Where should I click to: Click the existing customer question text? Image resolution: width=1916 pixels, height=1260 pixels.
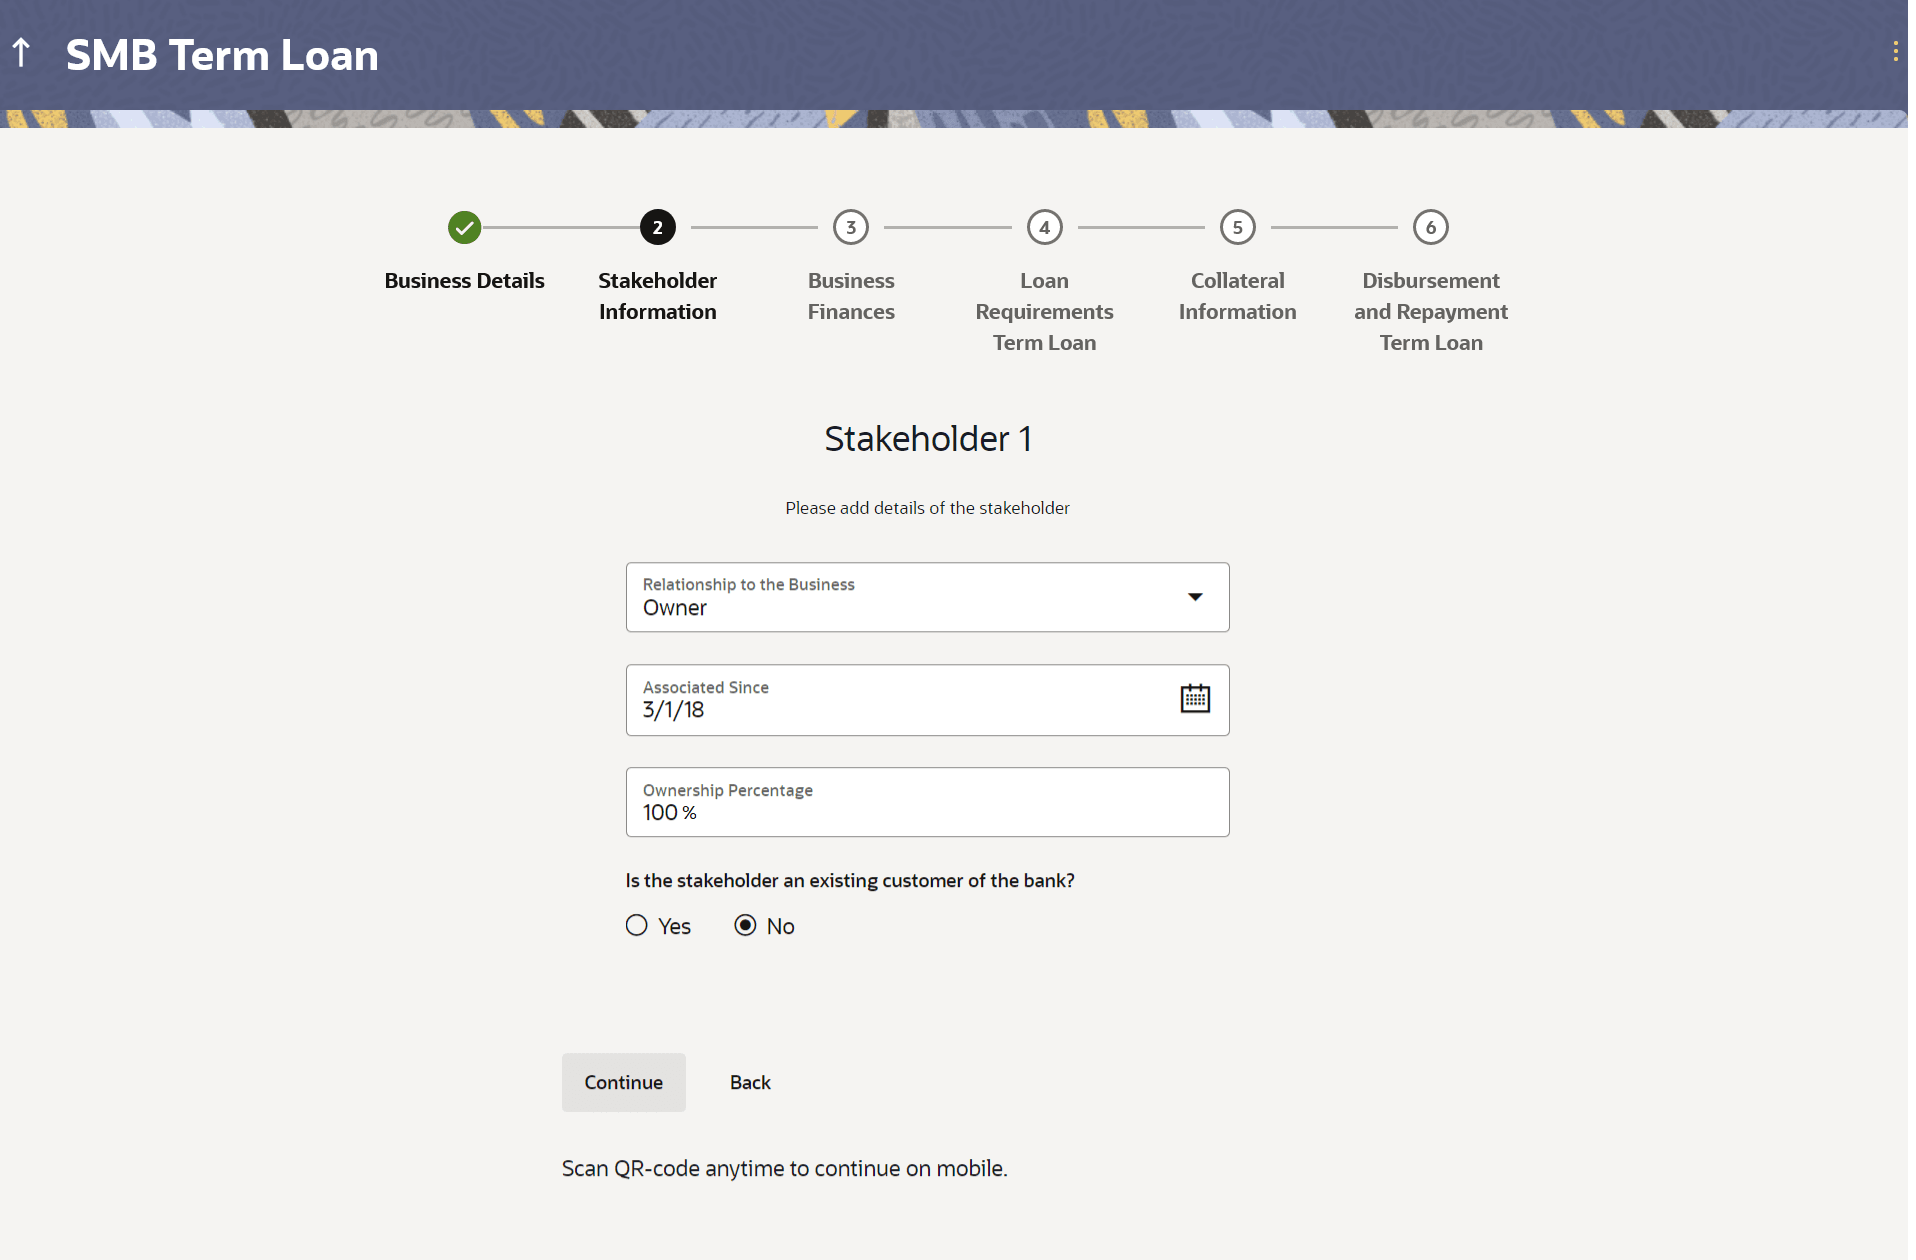tap(850, 881)
